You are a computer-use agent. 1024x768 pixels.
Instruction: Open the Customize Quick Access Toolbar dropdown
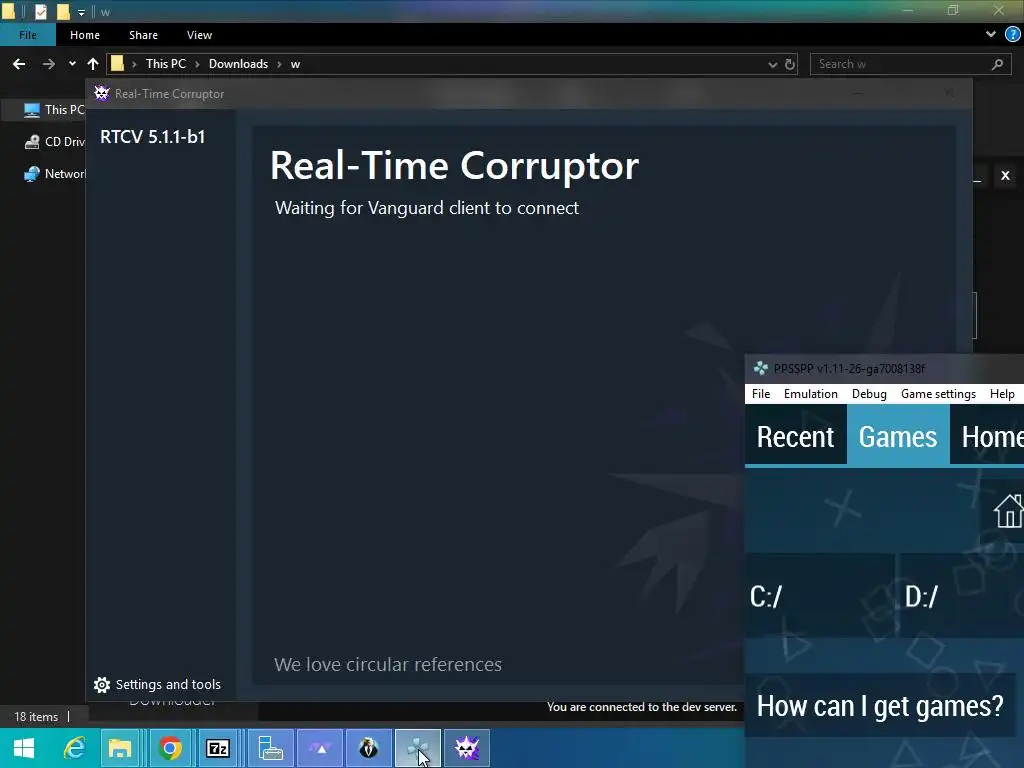coord(81,12)
